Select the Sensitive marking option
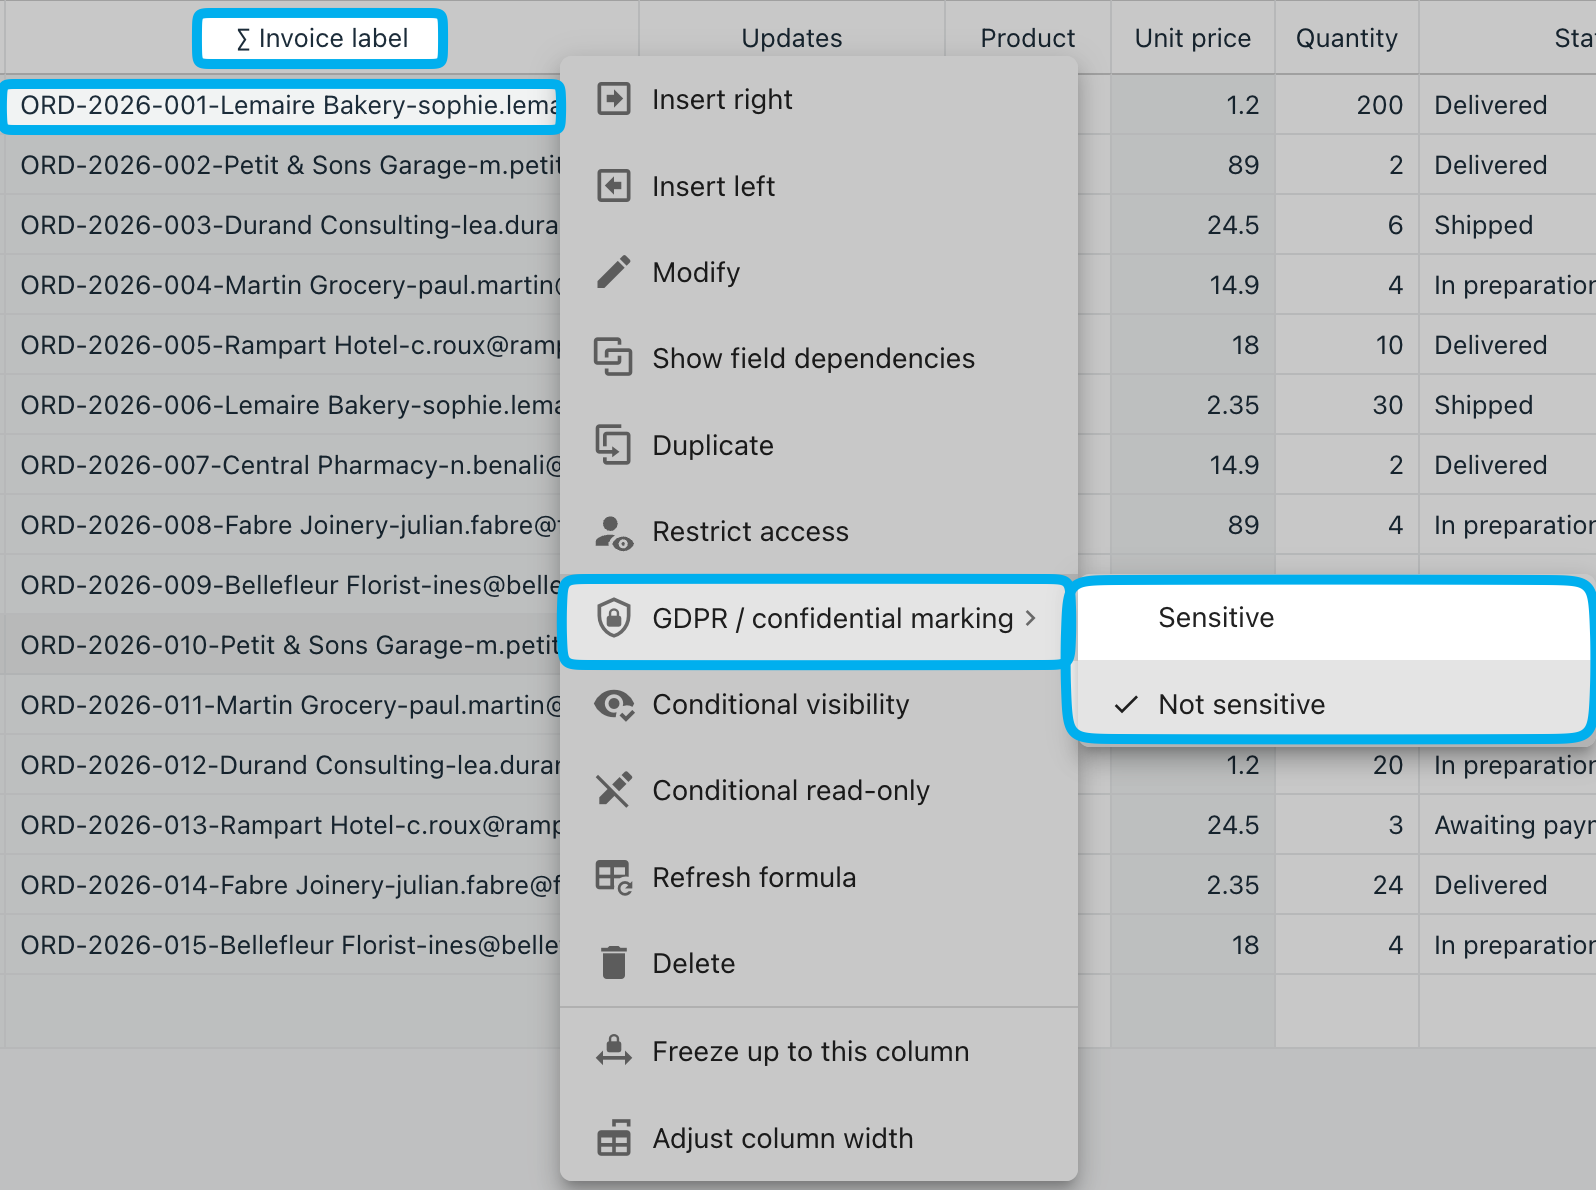 point(1332,618)
